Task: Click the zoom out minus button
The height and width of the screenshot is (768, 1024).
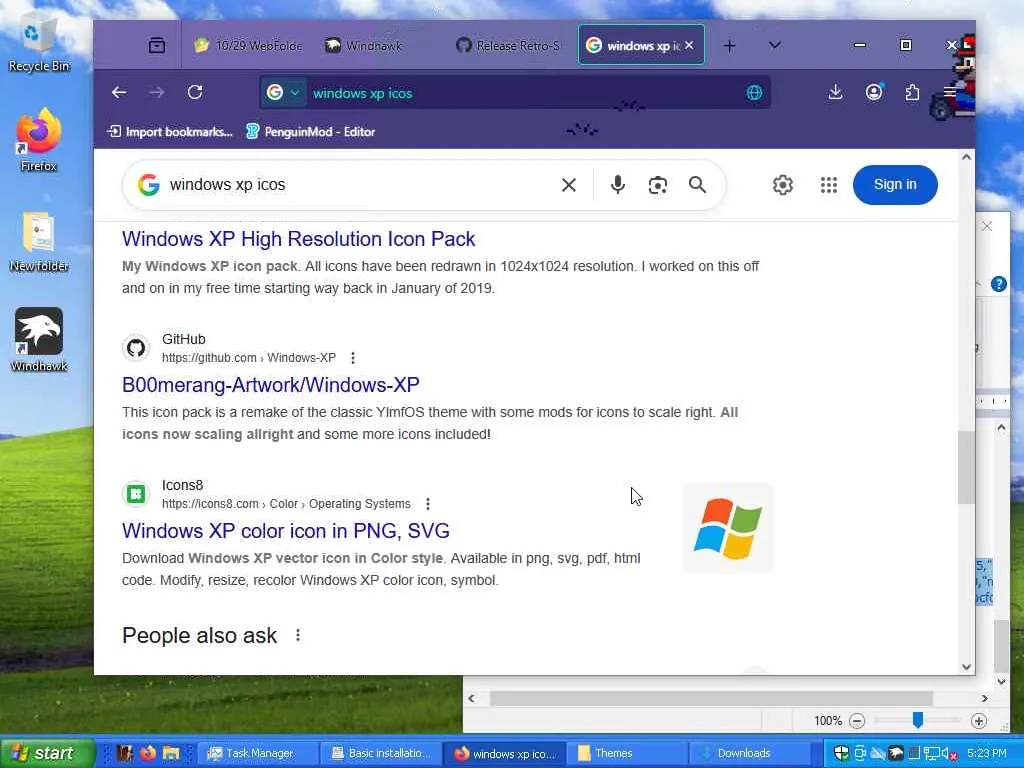Action: [x=857, y=721]
